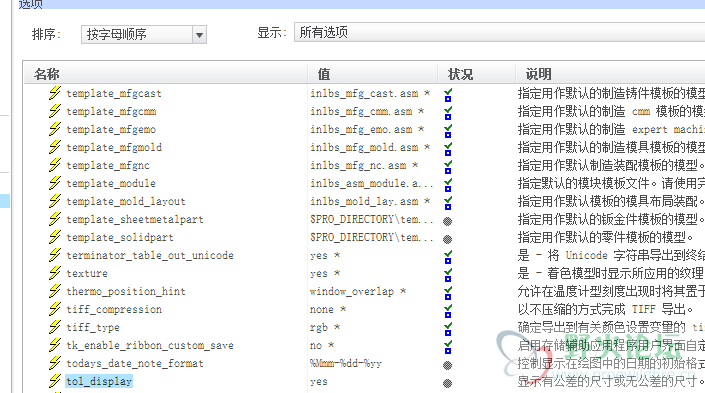Click lightning icon beside tiff_compression
705x393 pixels.
[x=55, y=309]
